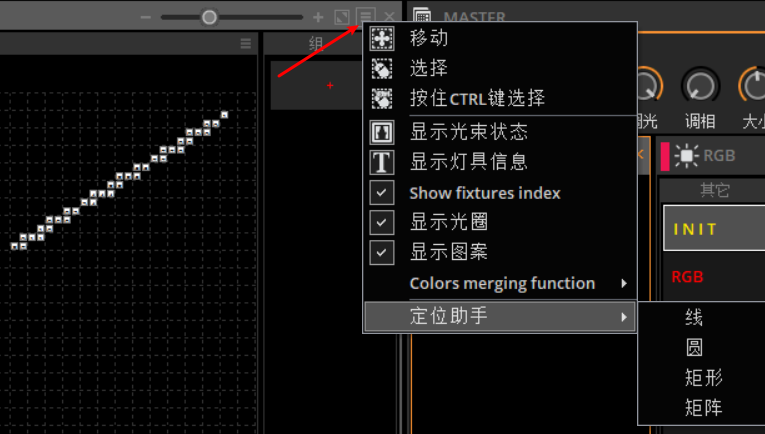Click the zoom slider handle
Viewport: 765px width, 434px height.
[209, 17]
